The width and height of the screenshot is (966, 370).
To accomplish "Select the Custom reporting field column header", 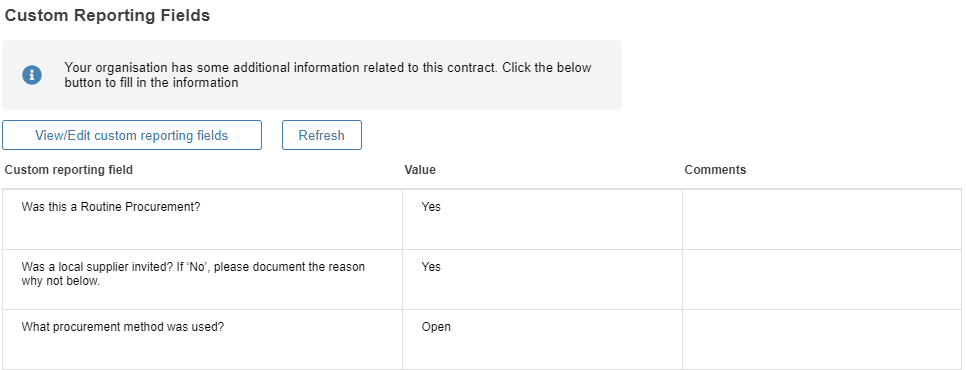I will 68,170.
